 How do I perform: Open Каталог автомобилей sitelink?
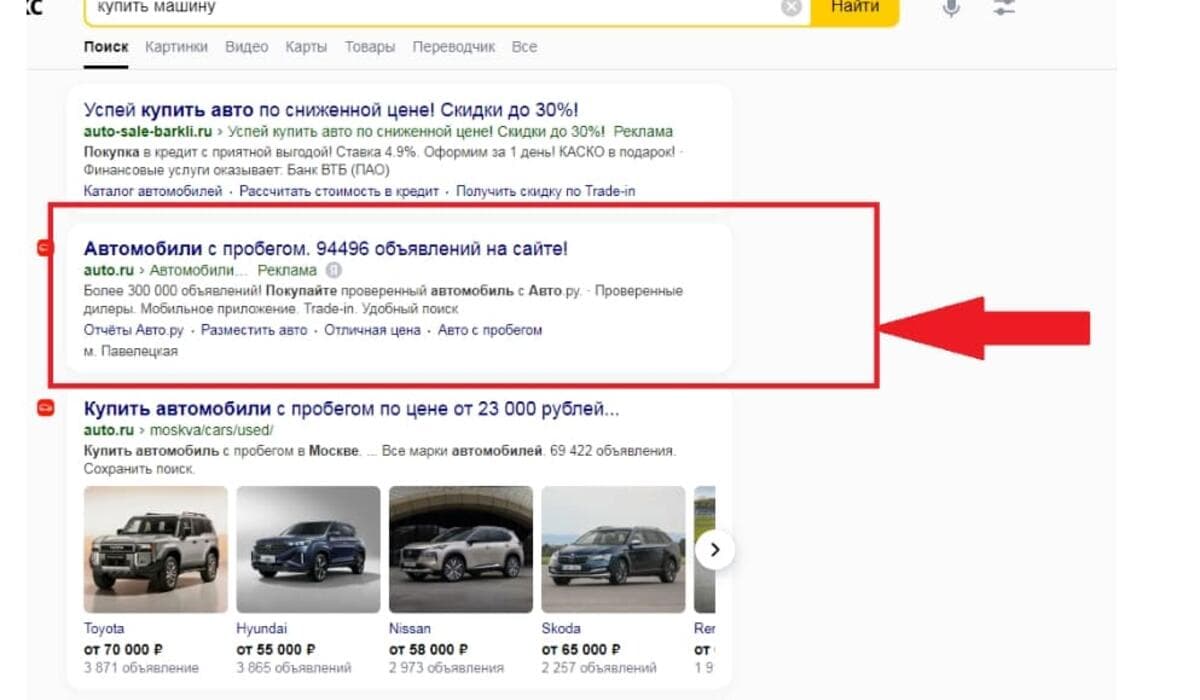point(153,191)
